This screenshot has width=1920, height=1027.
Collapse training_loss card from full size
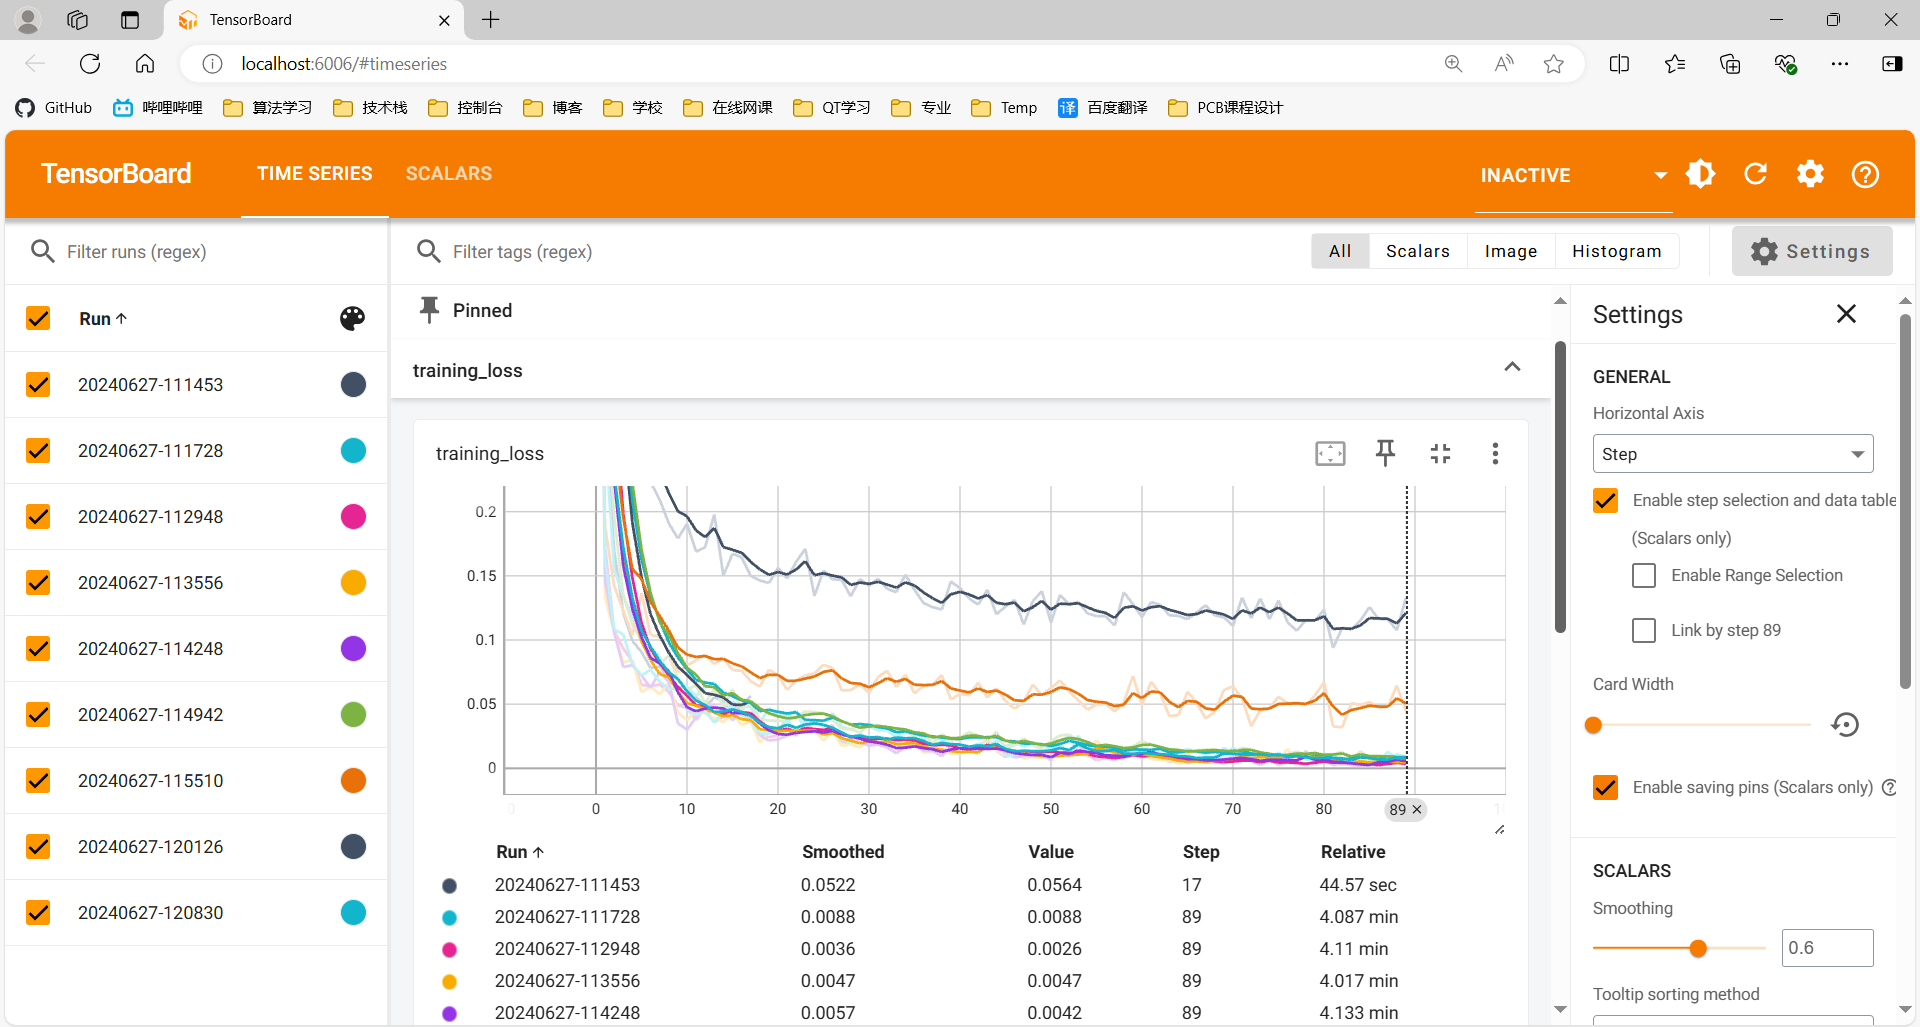point(1440,453)
